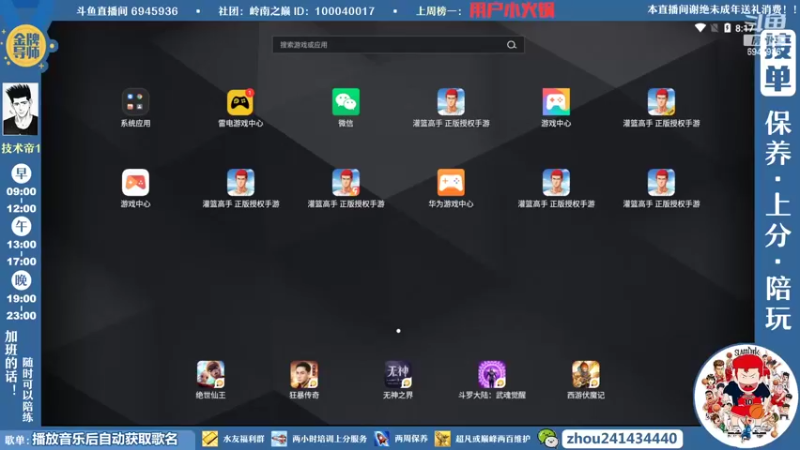Open 西游伏魔记 game in dock
The image size is (800, 450).
click(586, 374)
